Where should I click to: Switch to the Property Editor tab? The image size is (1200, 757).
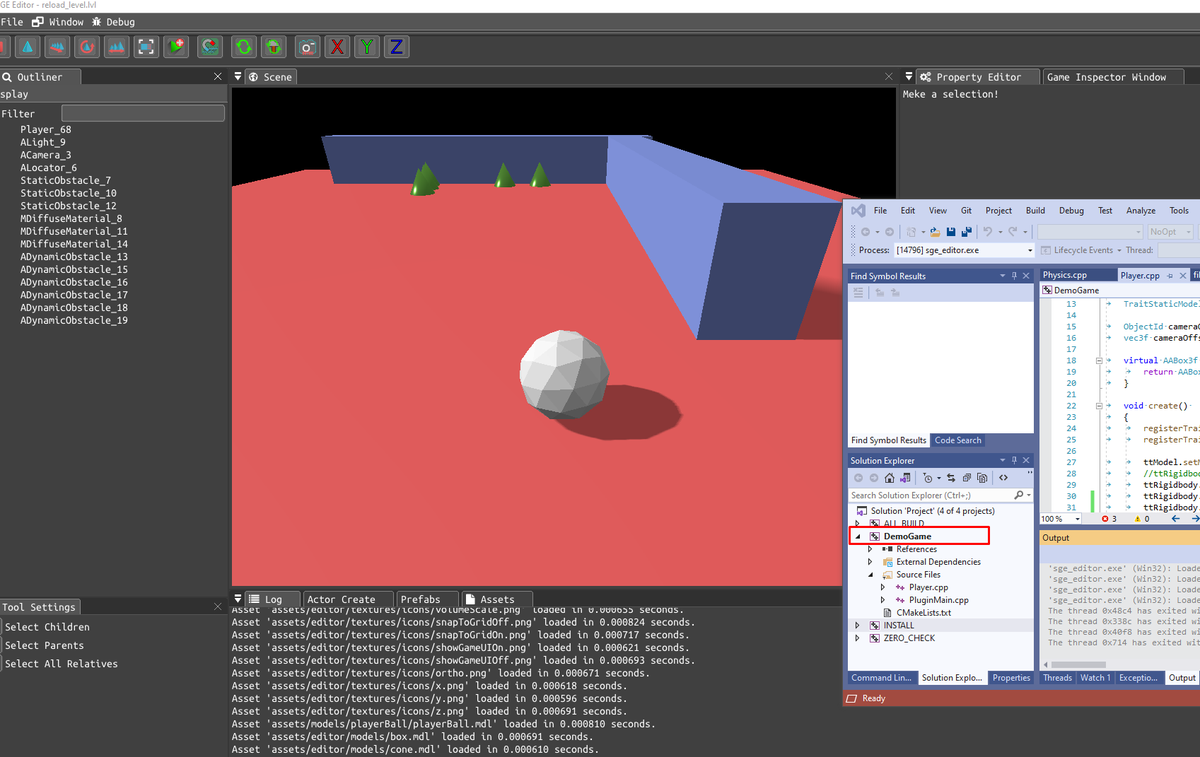click(x=978, y=77)
